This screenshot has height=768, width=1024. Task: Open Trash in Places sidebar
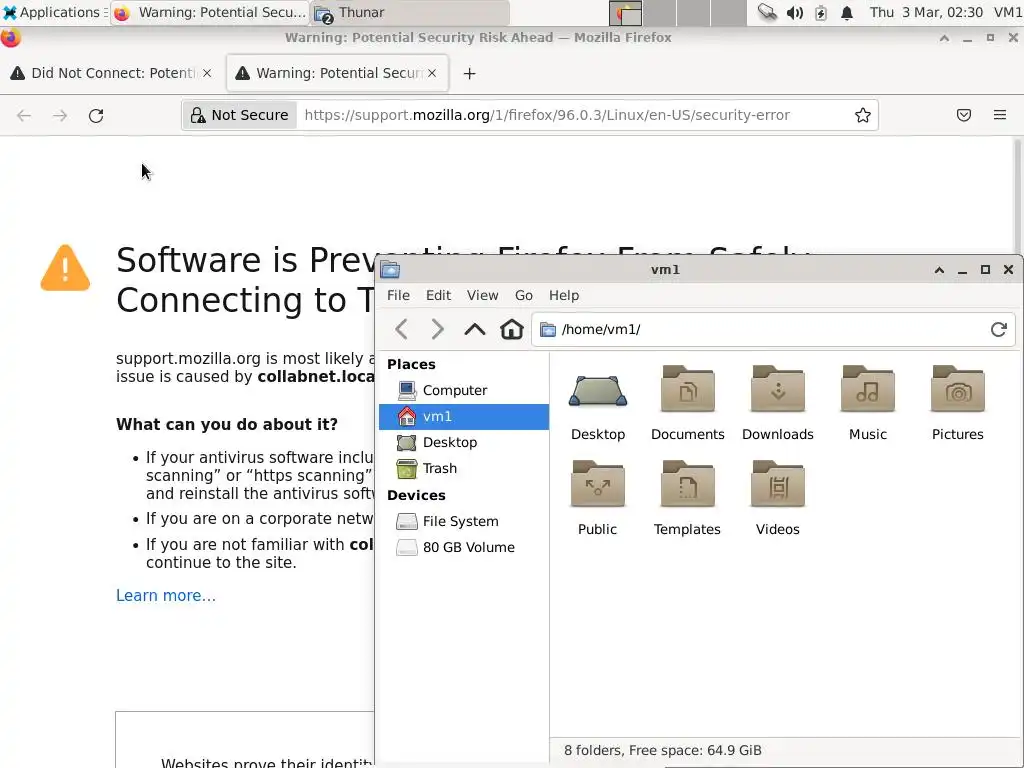point(464,469)
